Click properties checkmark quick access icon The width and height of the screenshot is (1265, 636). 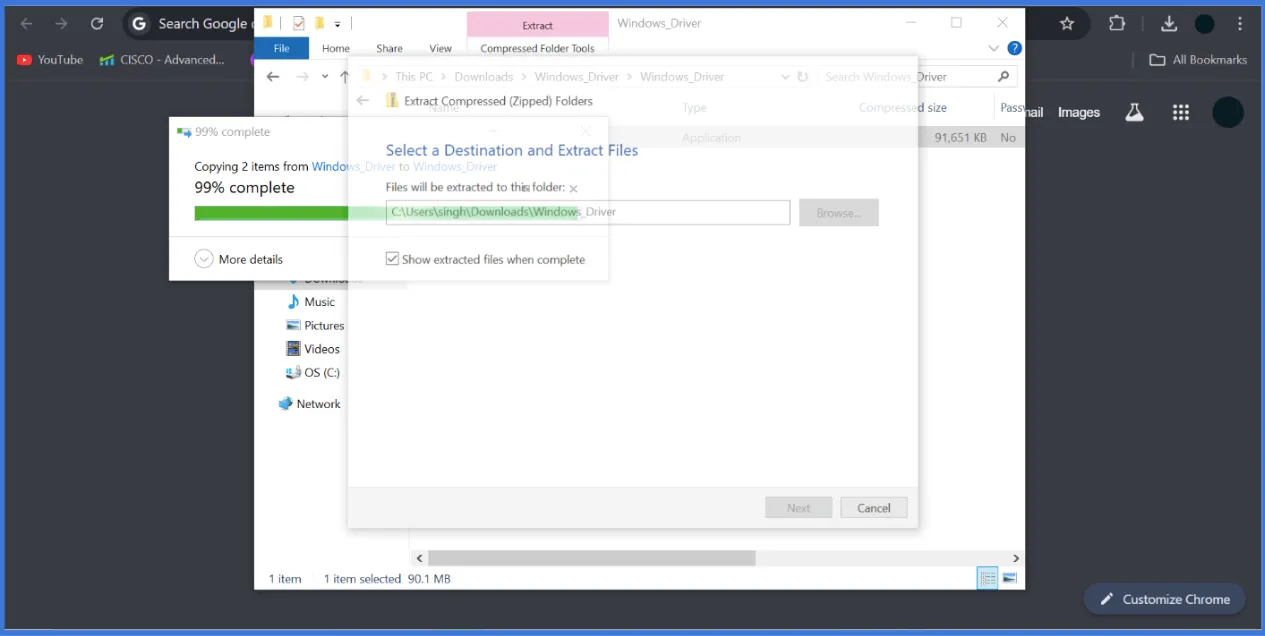pos(298,23)
